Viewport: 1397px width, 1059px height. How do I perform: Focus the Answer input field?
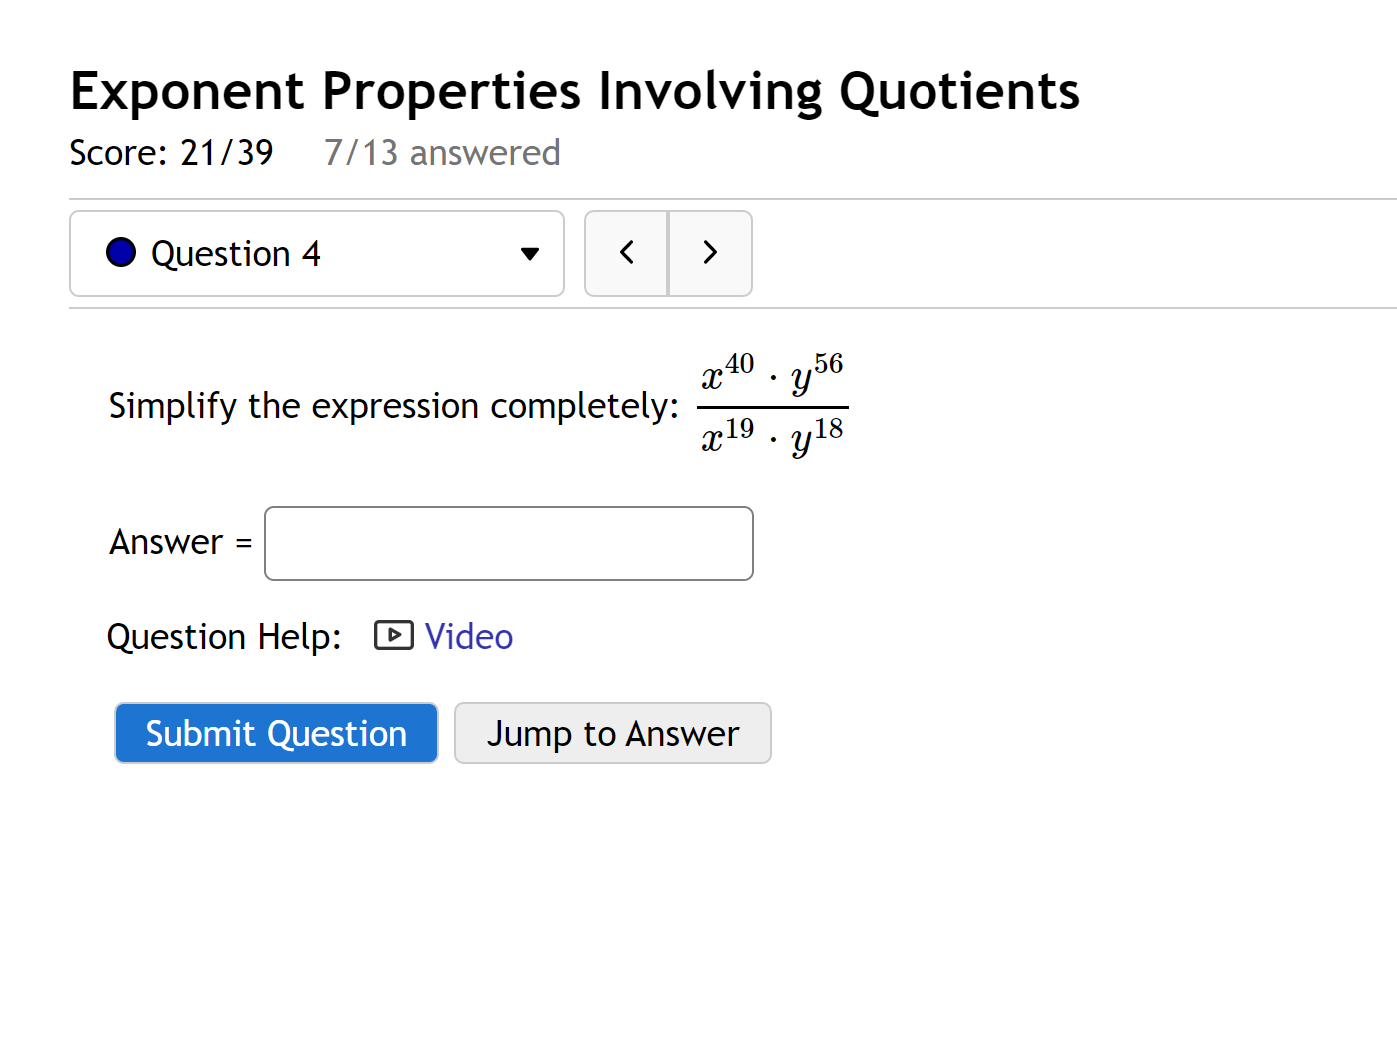coord(508,543)
